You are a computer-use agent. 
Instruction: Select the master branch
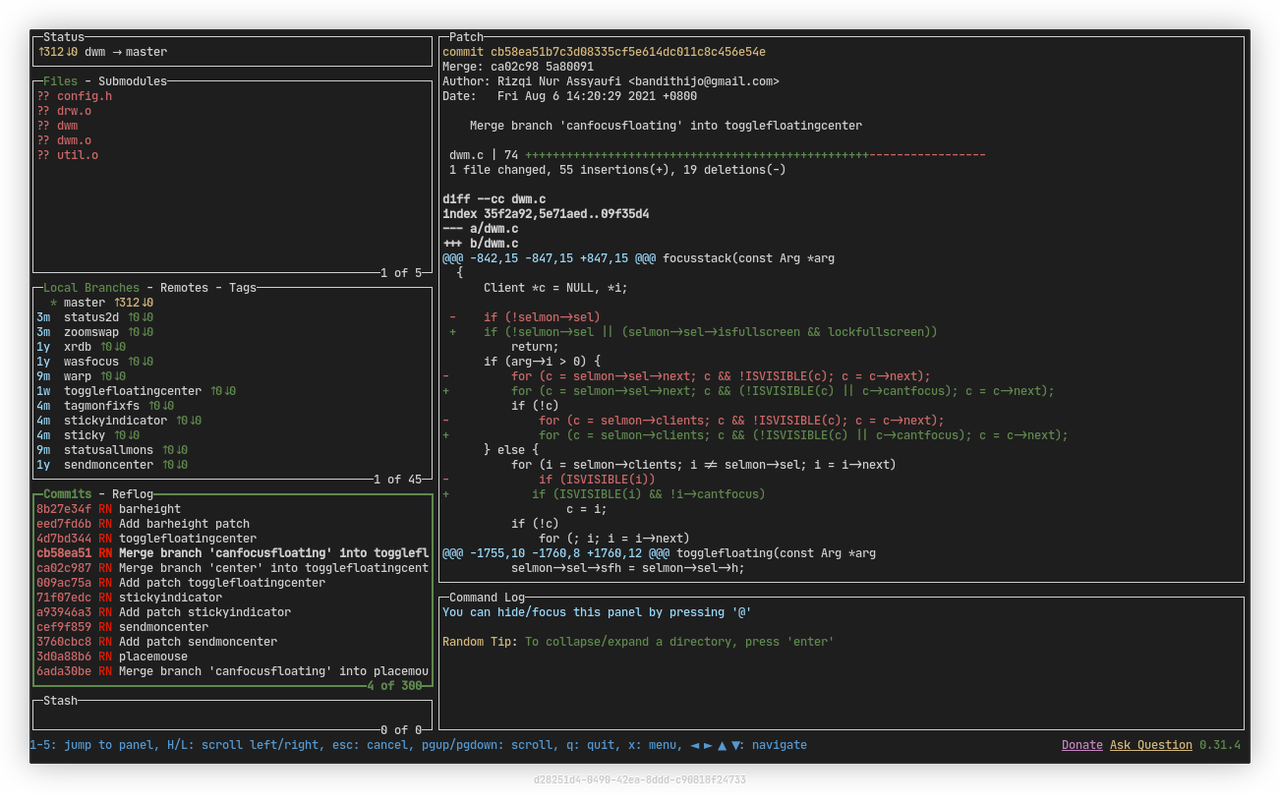(84, 302)
